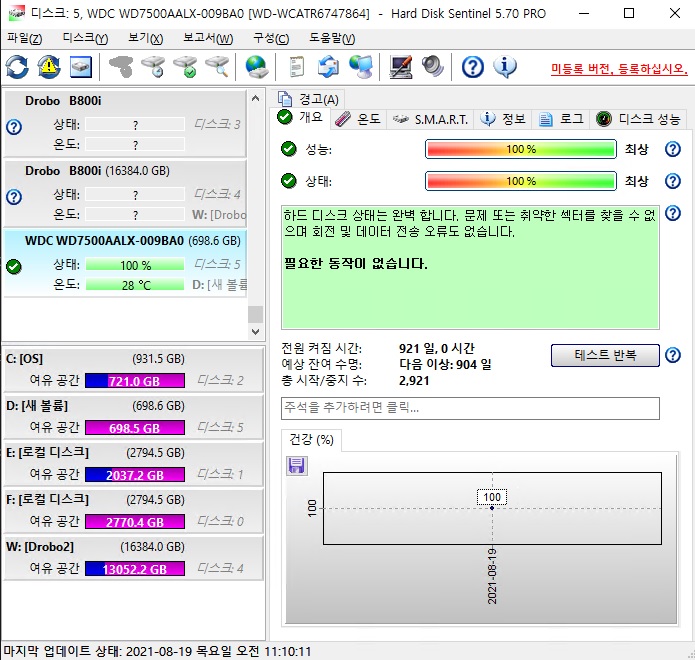This screenshot has width=695, height=660.
Task: Open the 도움말(V) menu
Action: click(x=332, y=39)
